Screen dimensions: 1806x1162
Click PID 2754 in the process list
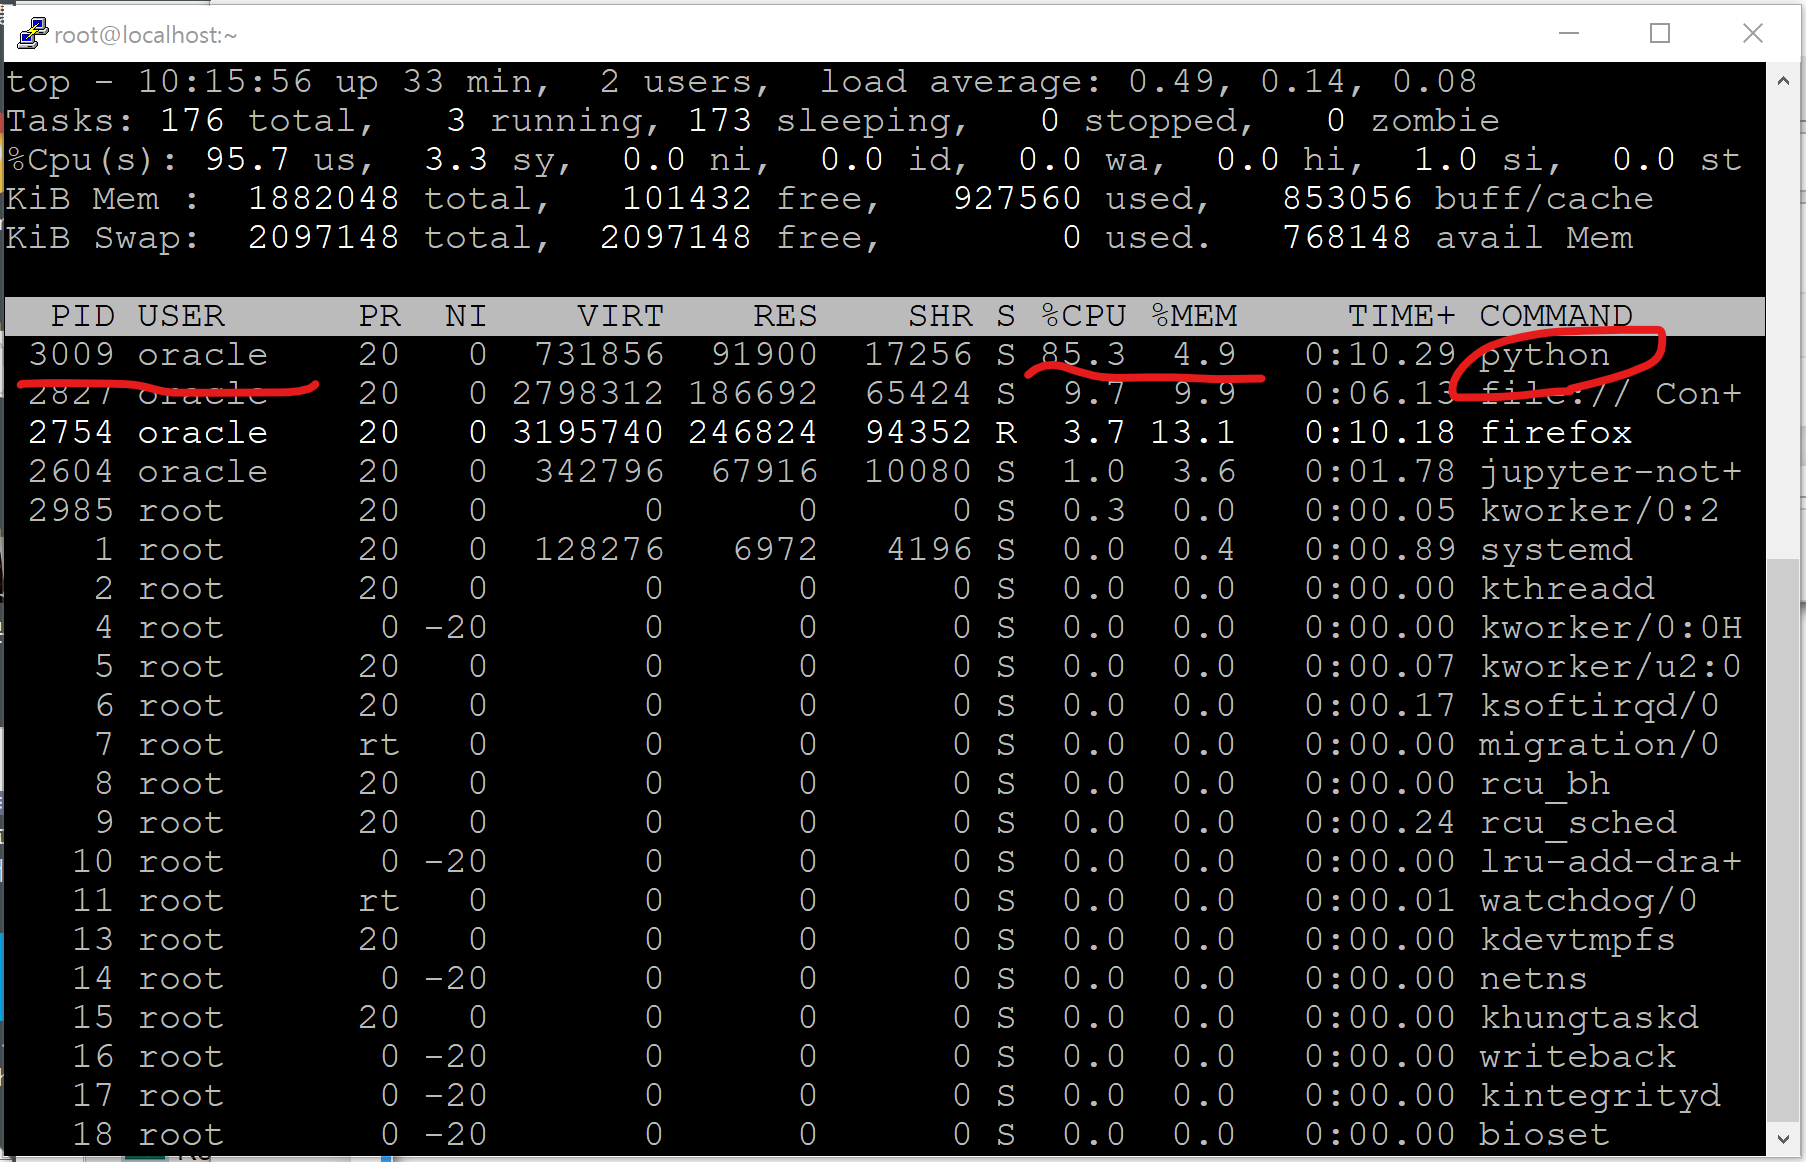(x=71, y=432)
